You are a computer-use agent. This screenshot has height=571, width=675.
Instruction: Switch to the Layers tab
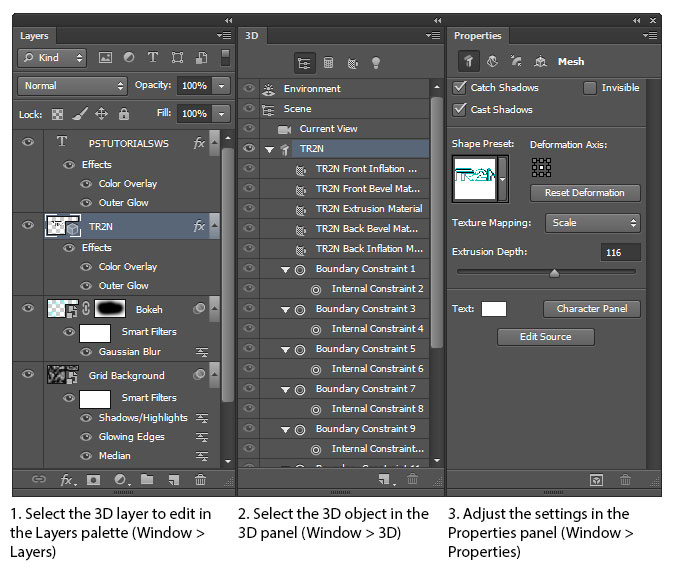pyautogui.click(x=34, y=36)
